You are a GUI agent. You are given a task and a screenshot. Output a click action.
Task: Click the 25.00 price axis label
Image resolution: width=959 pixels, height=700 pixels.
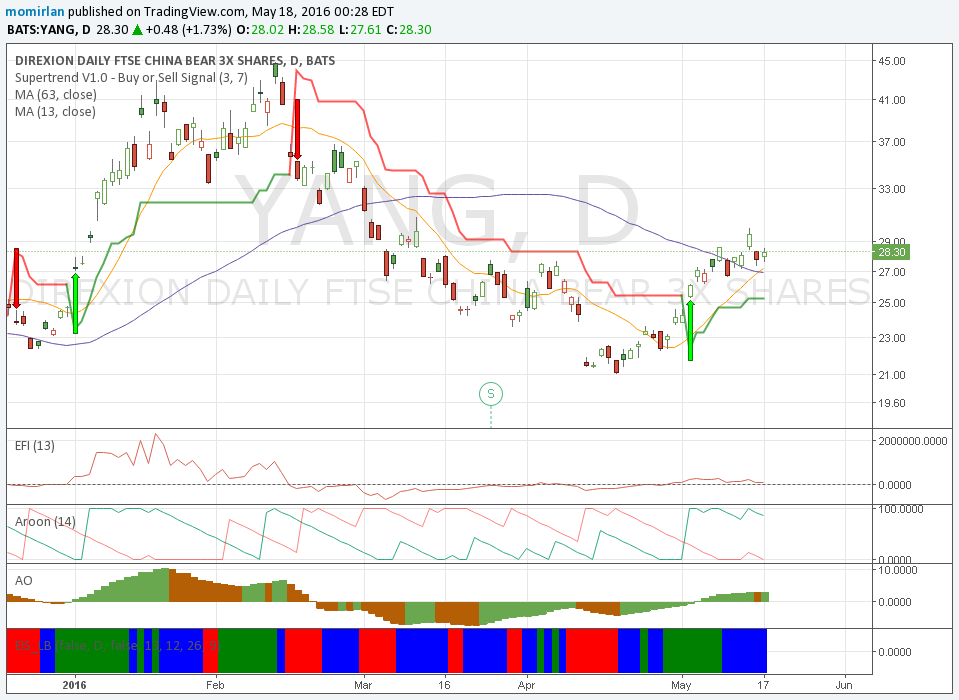(892, 303)
